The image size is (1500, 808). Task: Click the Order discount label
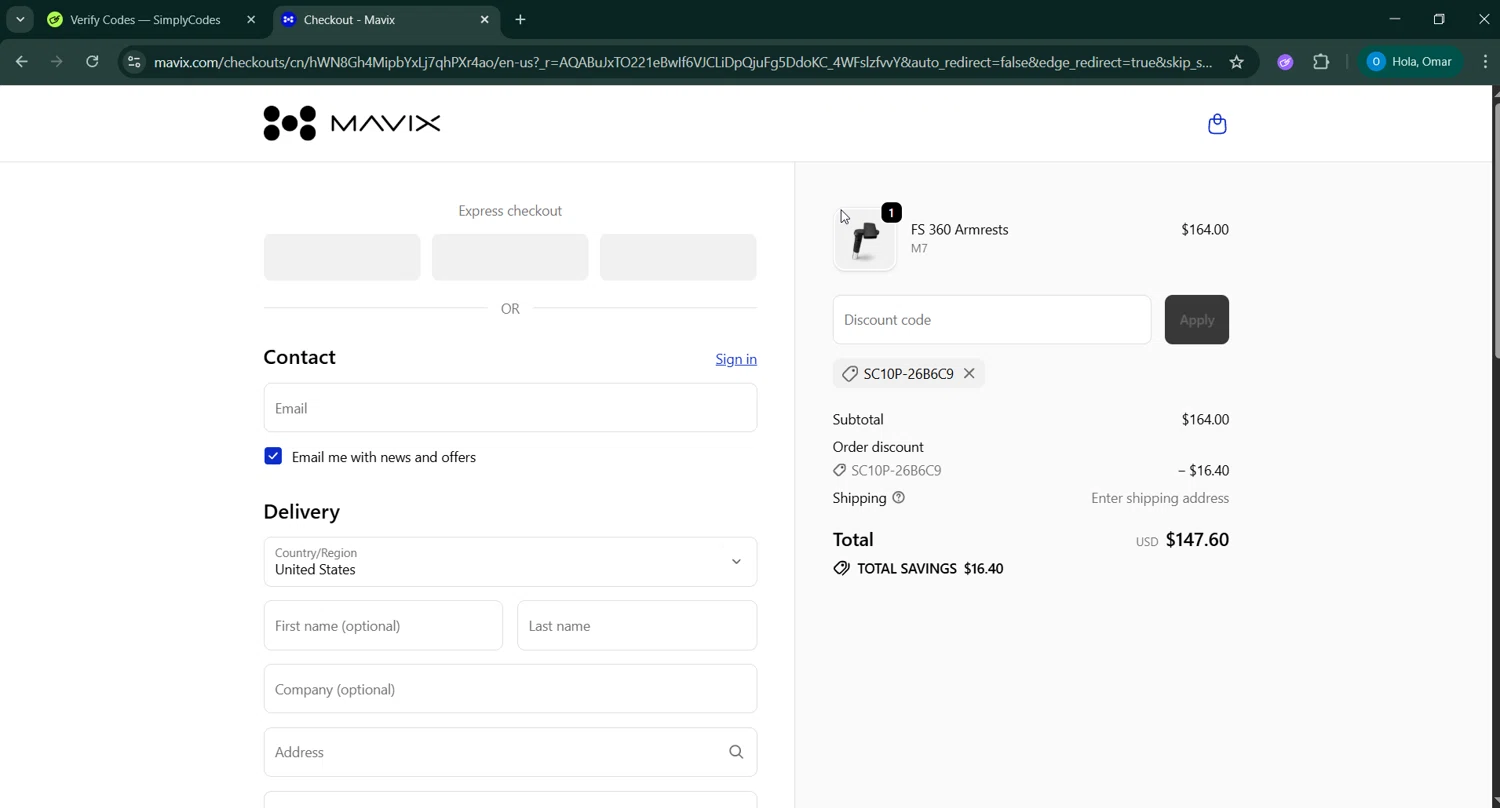(x=878, y=447)
